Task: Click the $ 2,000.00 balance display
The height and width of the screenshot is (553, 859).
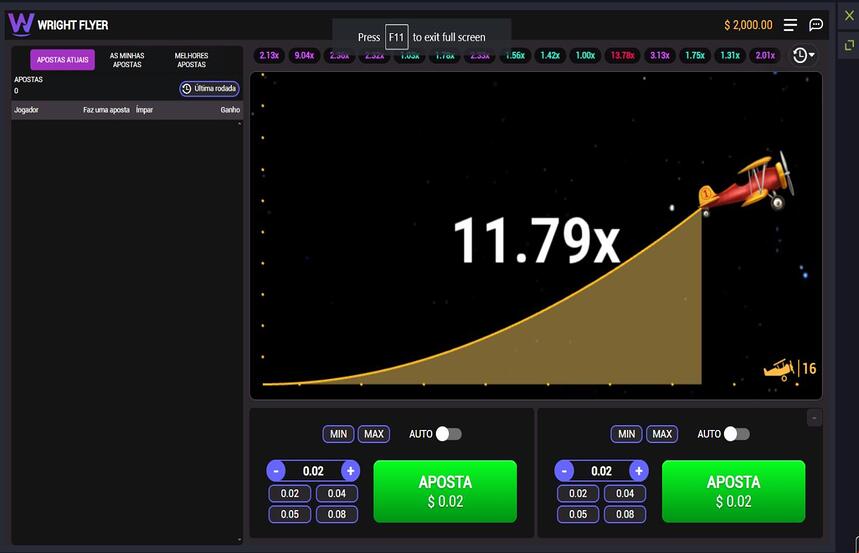Action: click(x=748, y=25)
